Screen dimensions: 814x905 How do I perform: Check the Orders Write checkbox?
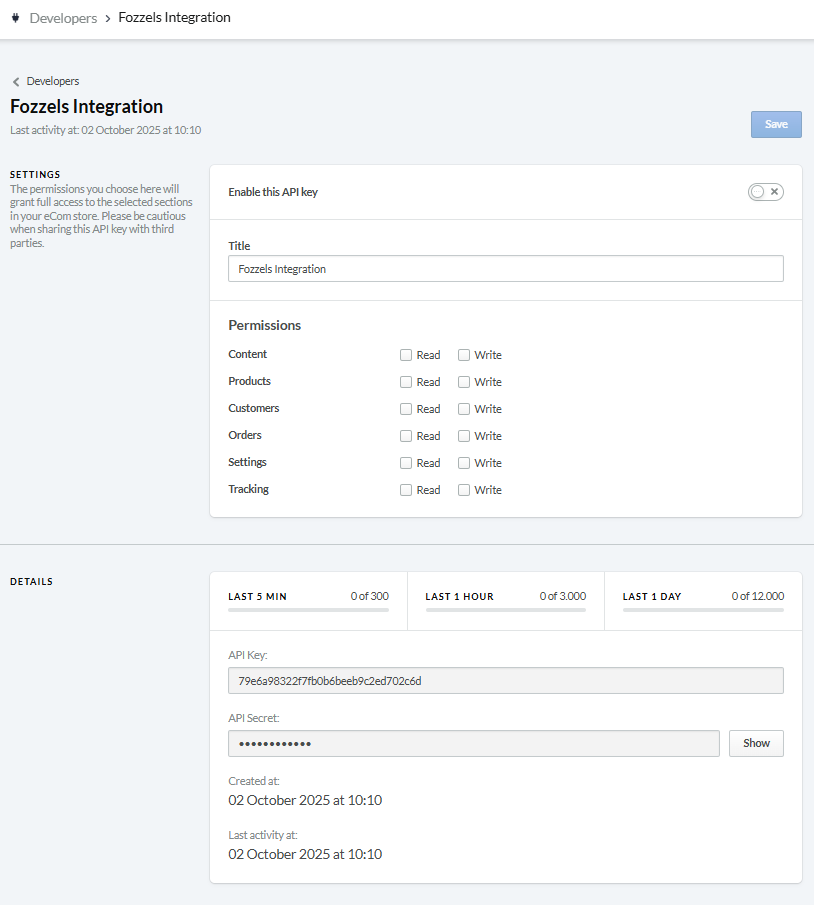pyautogui.click(x=464, y=436)
